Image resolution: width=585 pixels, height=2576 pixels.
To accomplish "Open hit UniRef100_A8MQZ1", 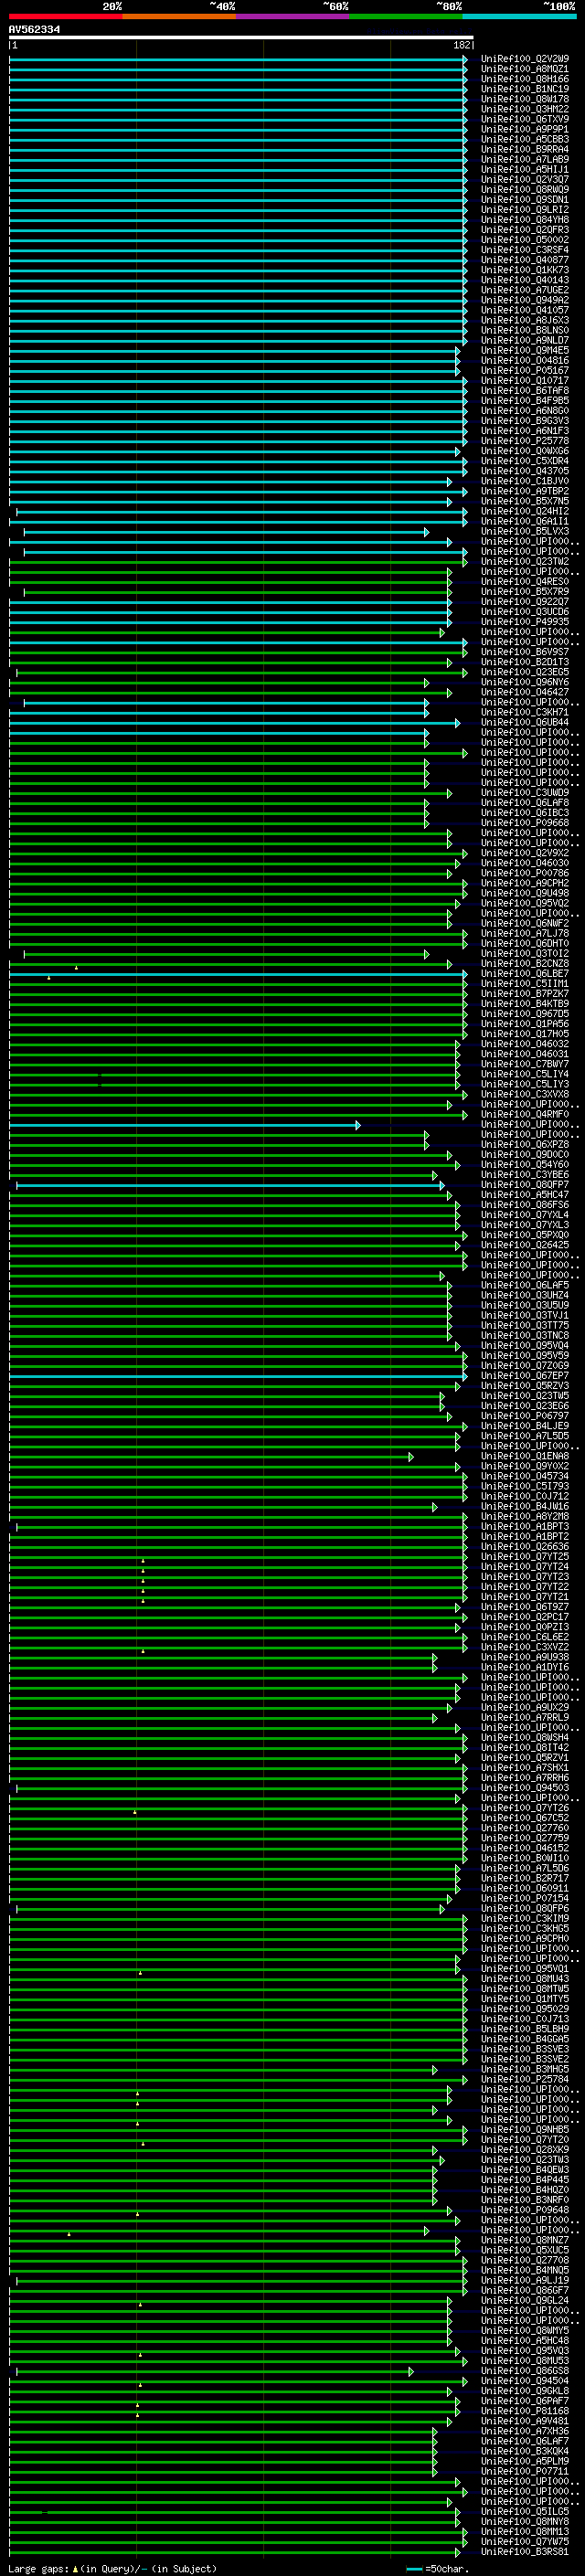I will 524,69.
